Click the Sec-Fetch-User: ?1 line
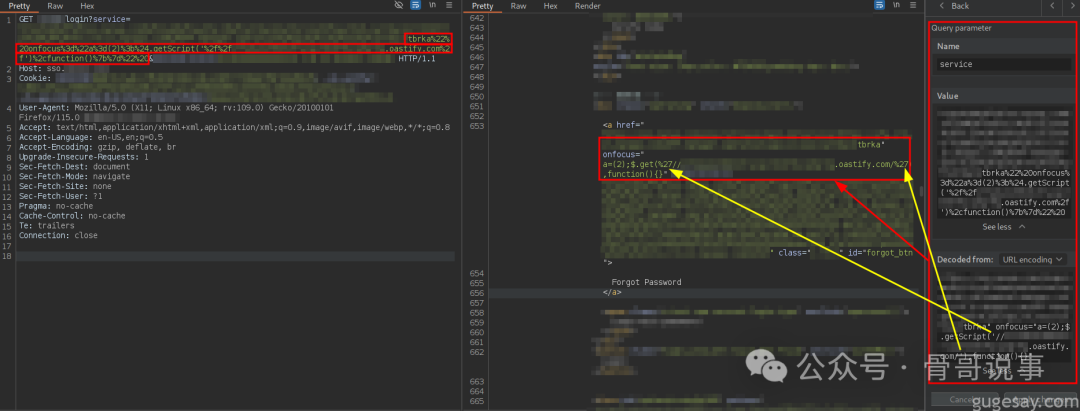The image size is (1080, 411). (x=60, y=196)
